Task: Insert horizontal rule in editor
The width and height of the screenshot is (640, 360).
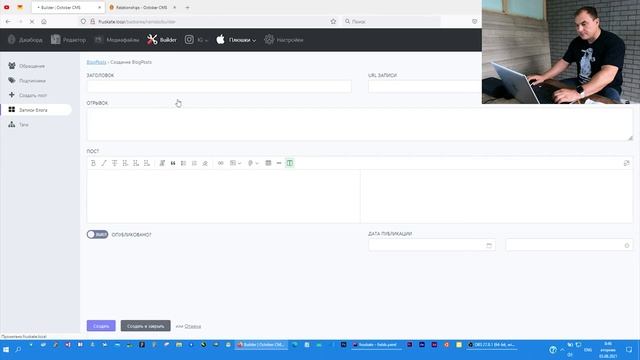Action: click(279, 163)
